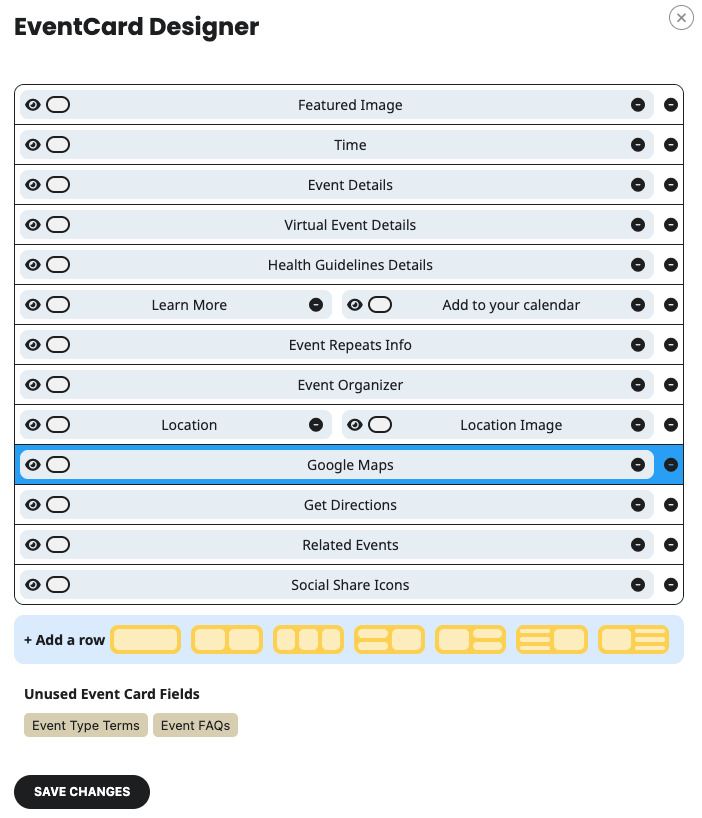Screen dimensions: 702x818
Task: Delete the entire Time row
Action: point(671,145)
